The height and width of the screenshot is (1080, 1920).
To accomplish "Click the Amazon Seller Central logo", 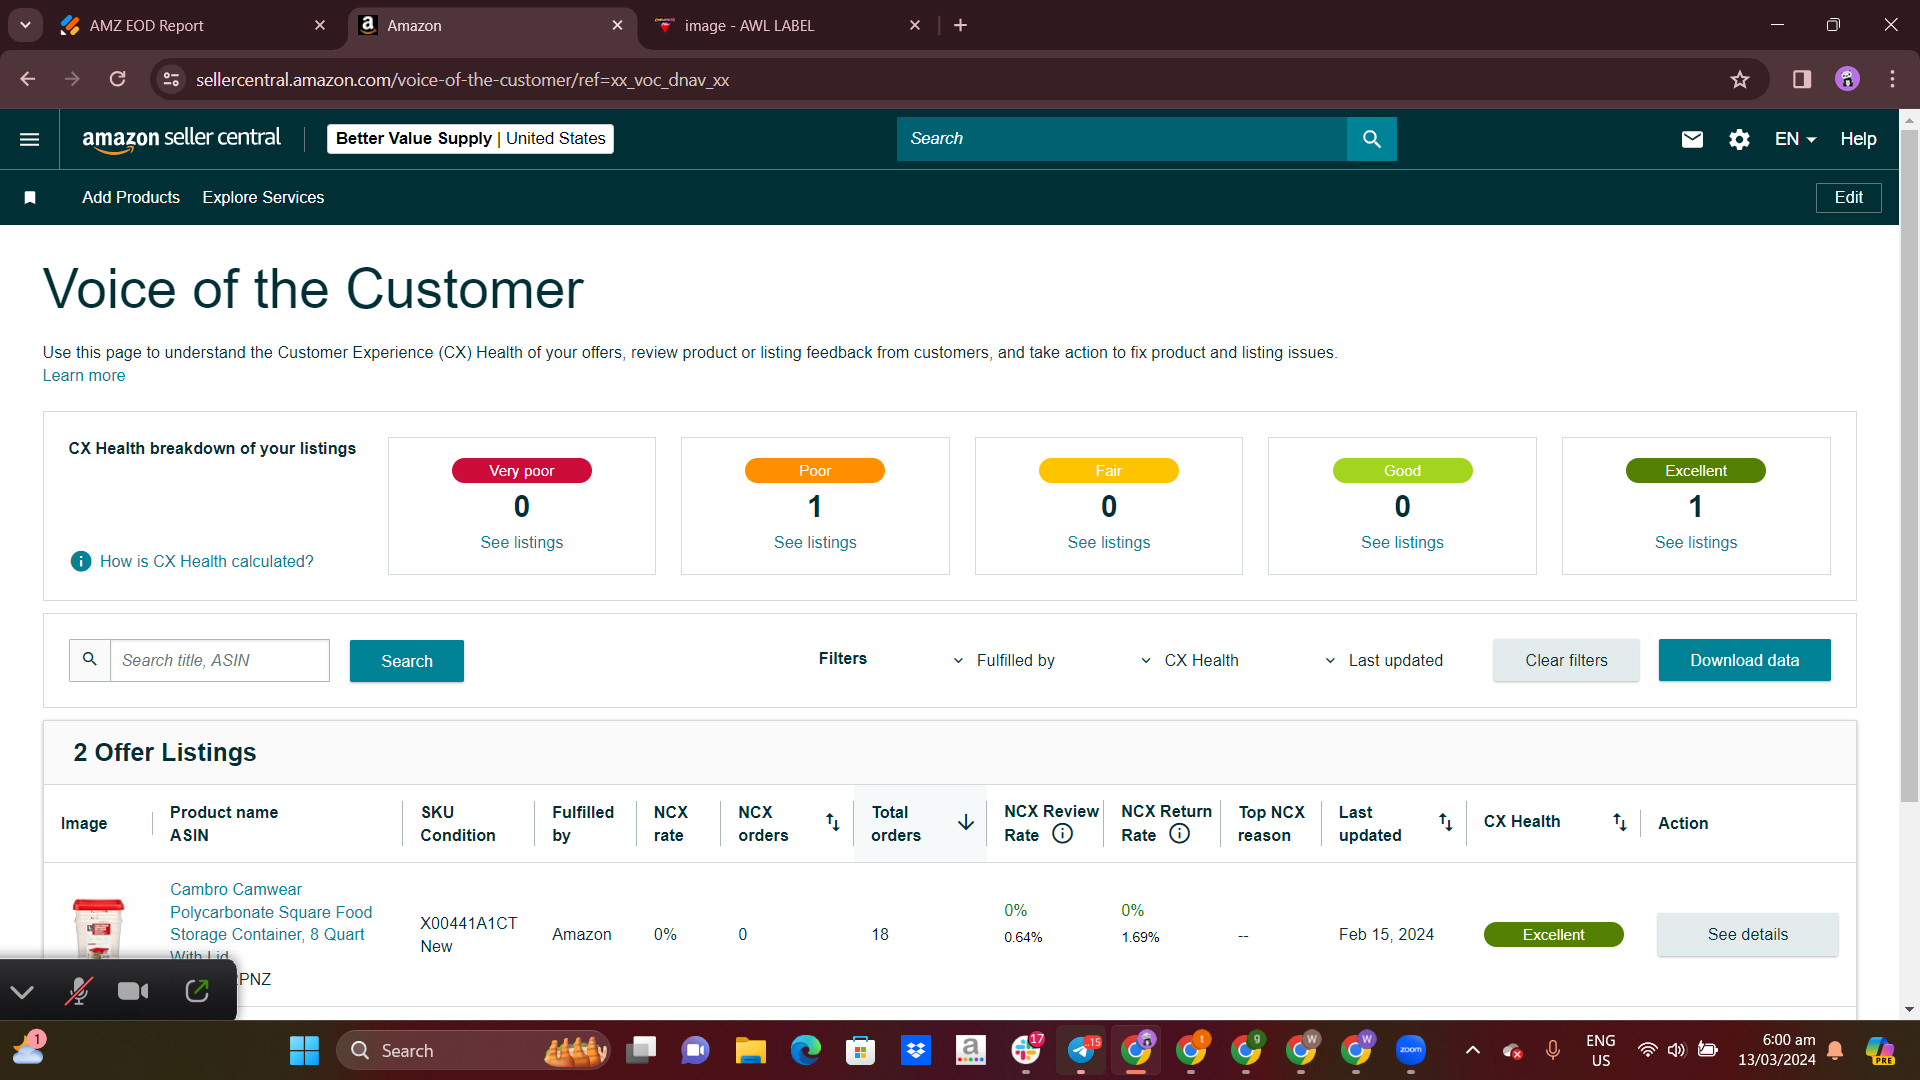I will (x=181, y=139).
